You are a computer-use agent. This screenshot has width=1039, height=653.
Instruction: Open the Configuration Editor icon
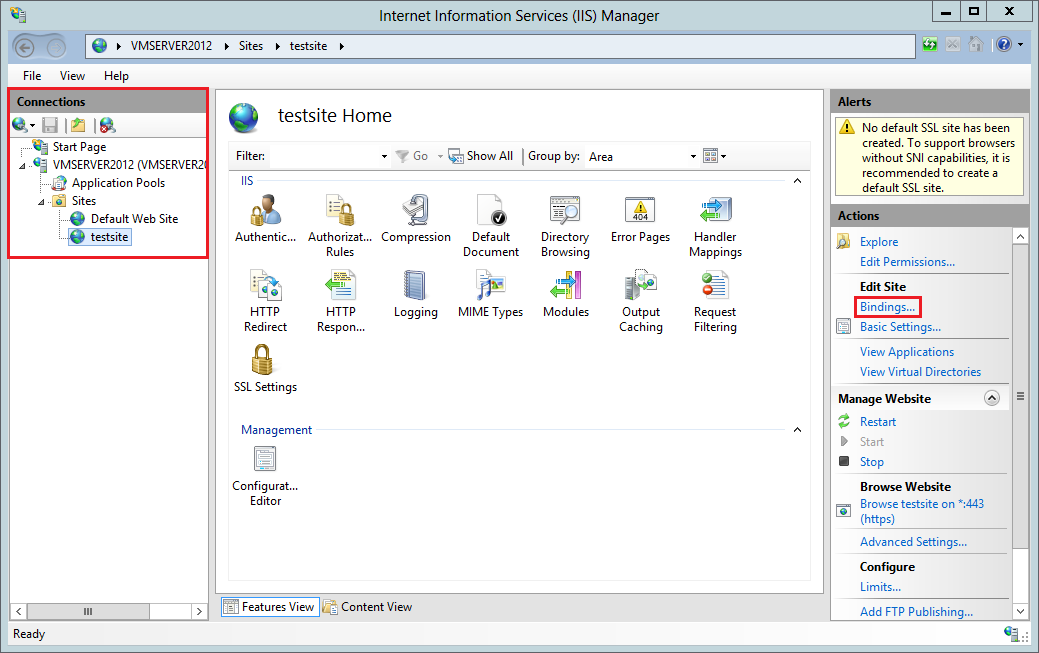[x=264, y=461]
